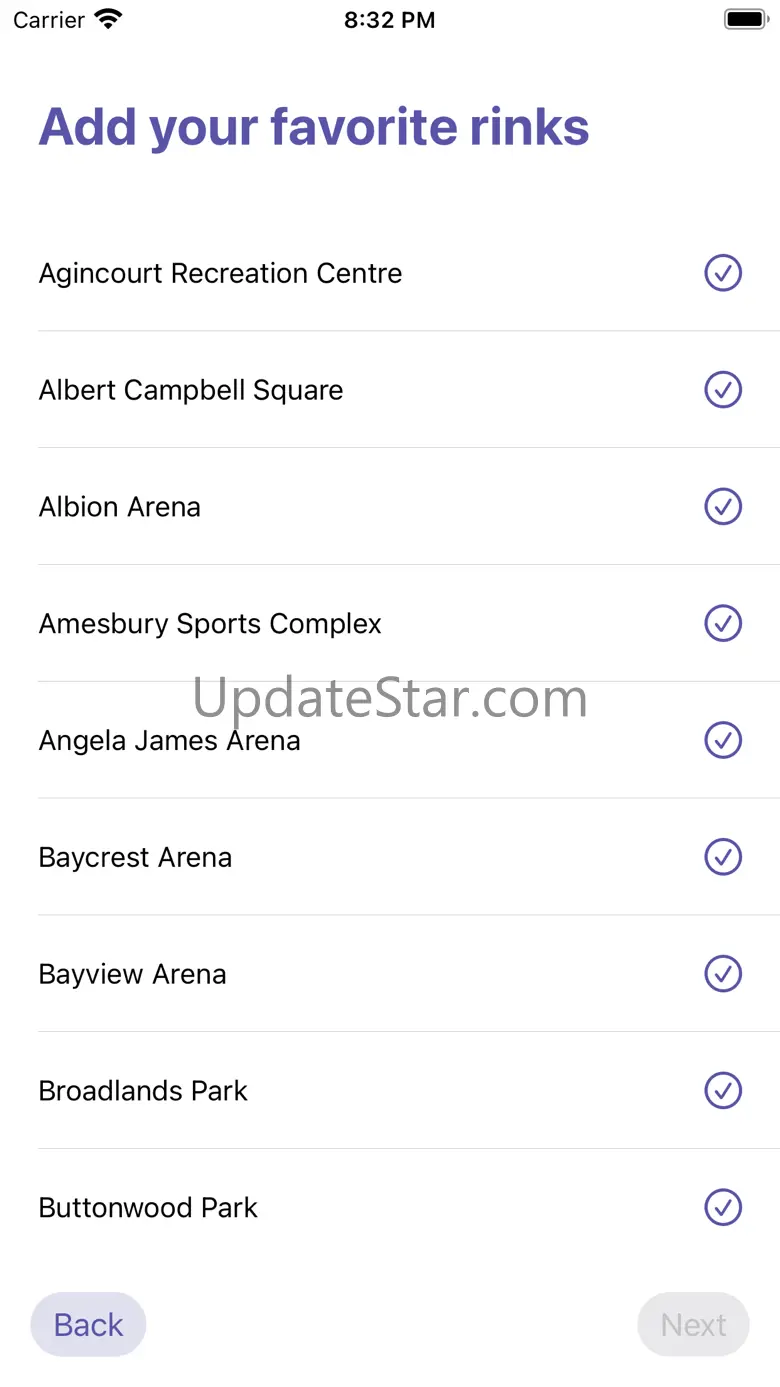Tap Amesbury Sports Complex checkmark circle
This screenshot has width=780, height=1387.
(723, 624)
